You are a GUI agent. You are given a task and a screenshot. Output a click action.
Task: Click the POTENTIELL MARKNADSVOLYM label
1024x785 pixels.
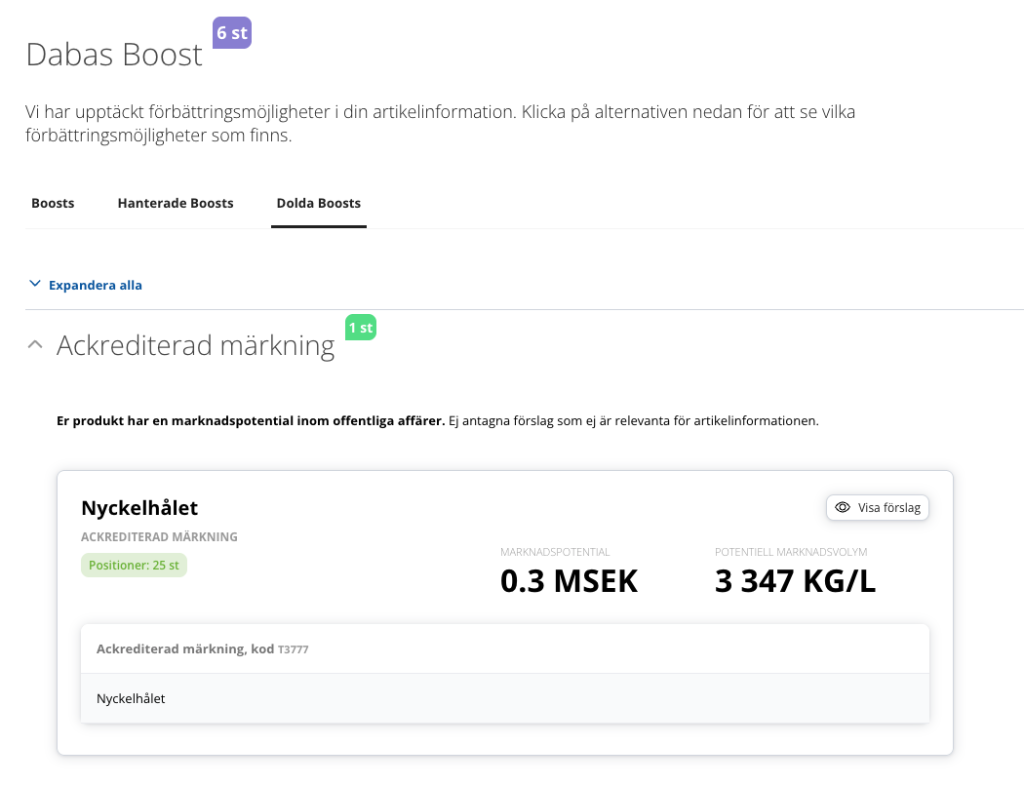tap(791, 553)
